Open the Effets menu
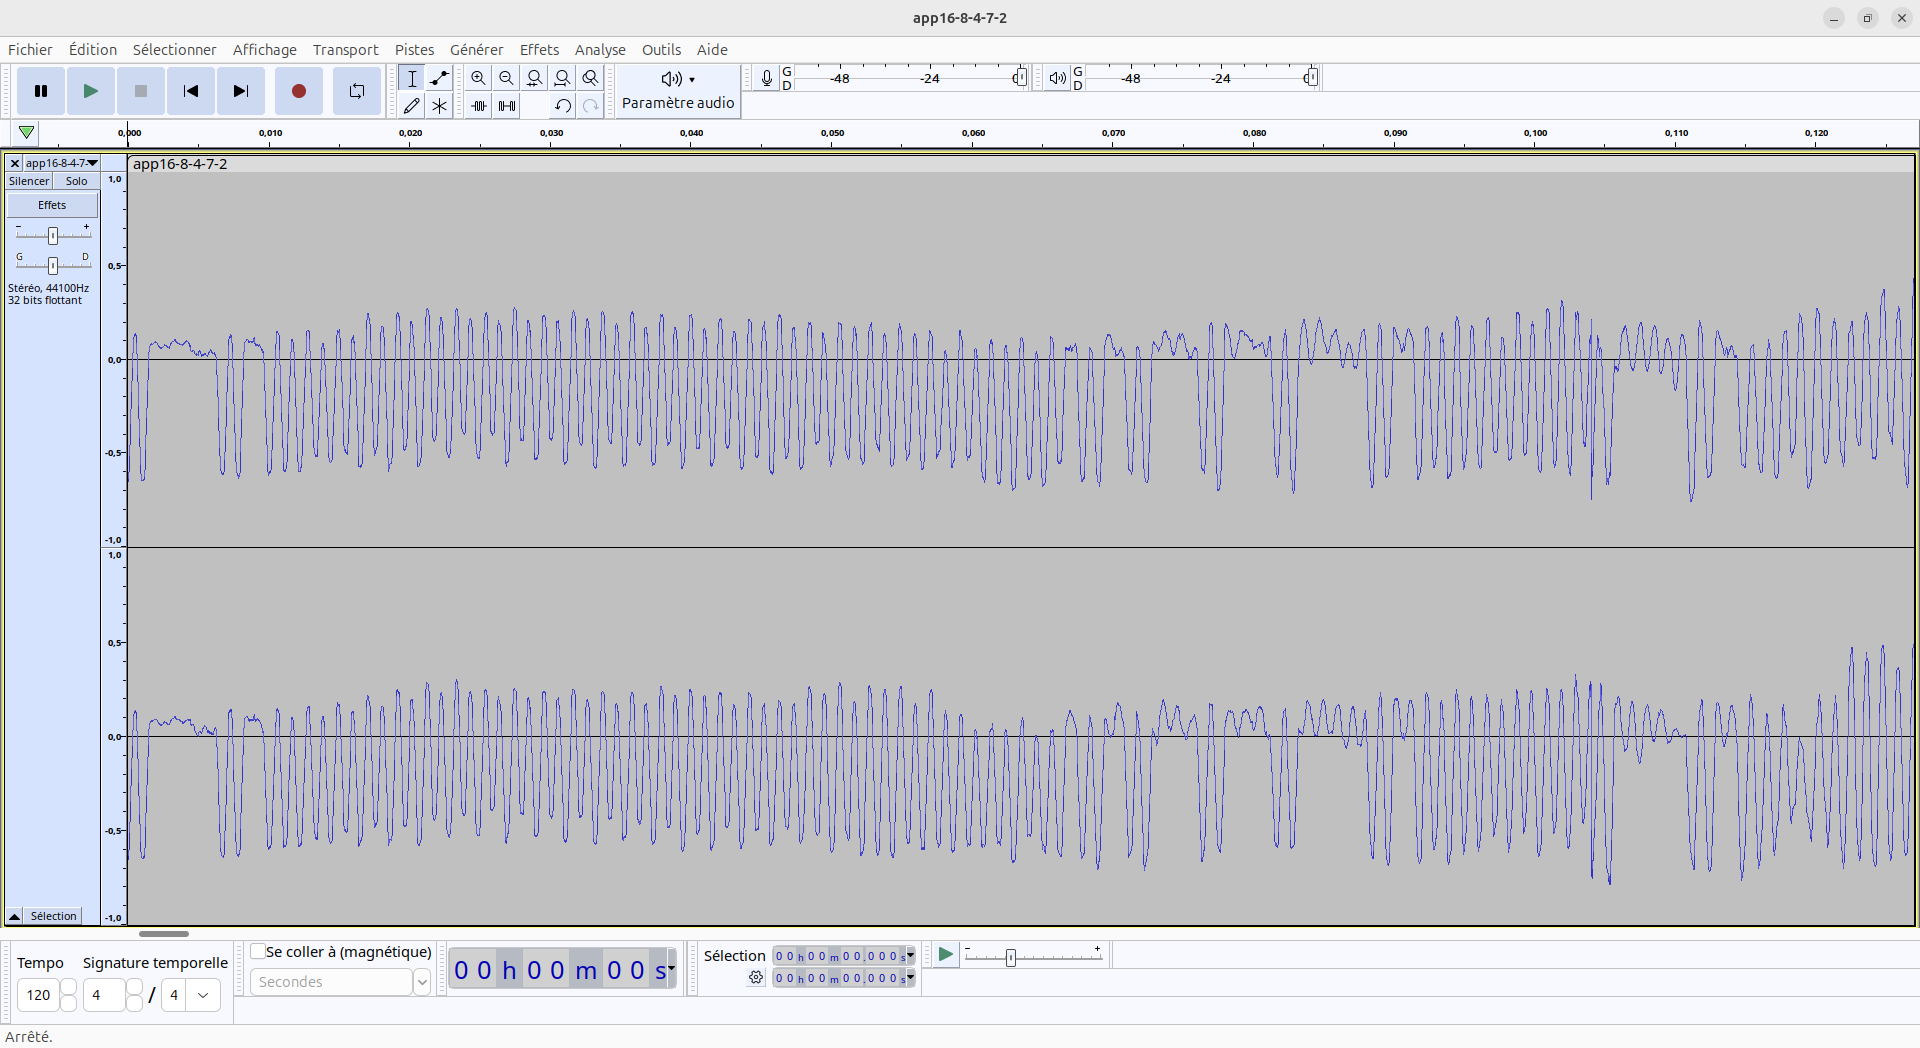Viewport: 1920px width, 1048px height. pyautogui.click(x=539, y=50)
